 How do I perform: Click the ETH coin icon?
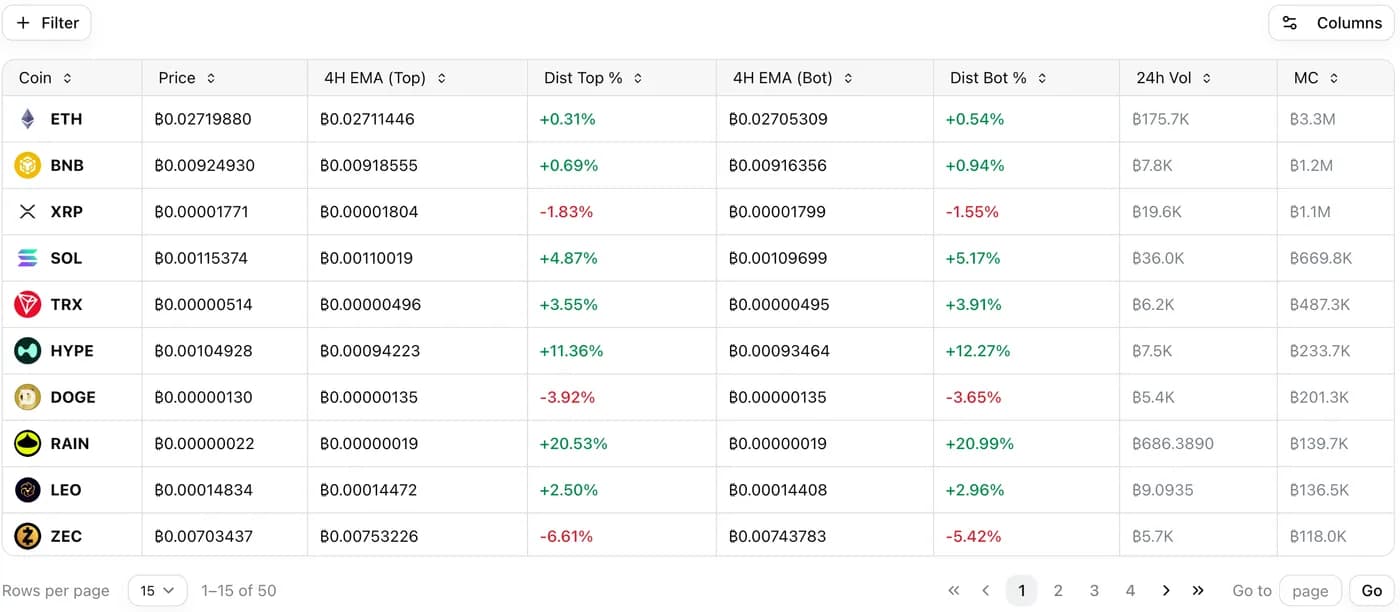tap(28, 119)
